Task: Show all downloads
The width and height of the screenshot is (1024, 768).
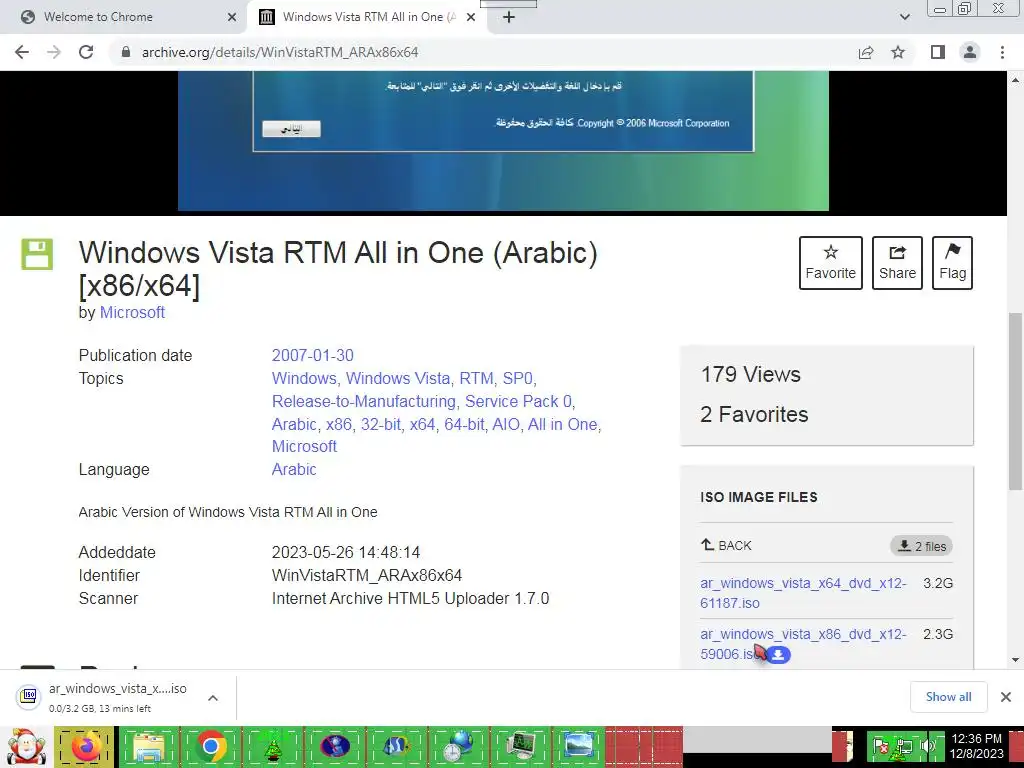Action: [948, 697]
